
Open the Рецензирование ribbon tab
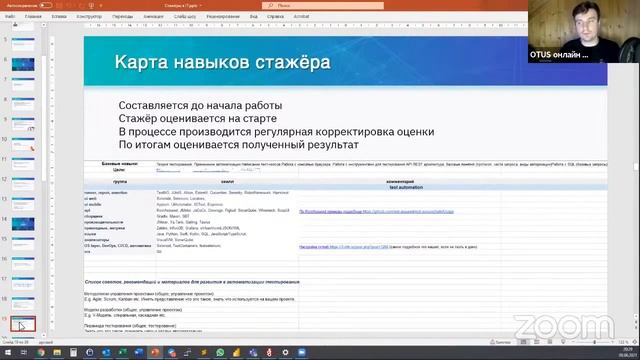(223, 16)
